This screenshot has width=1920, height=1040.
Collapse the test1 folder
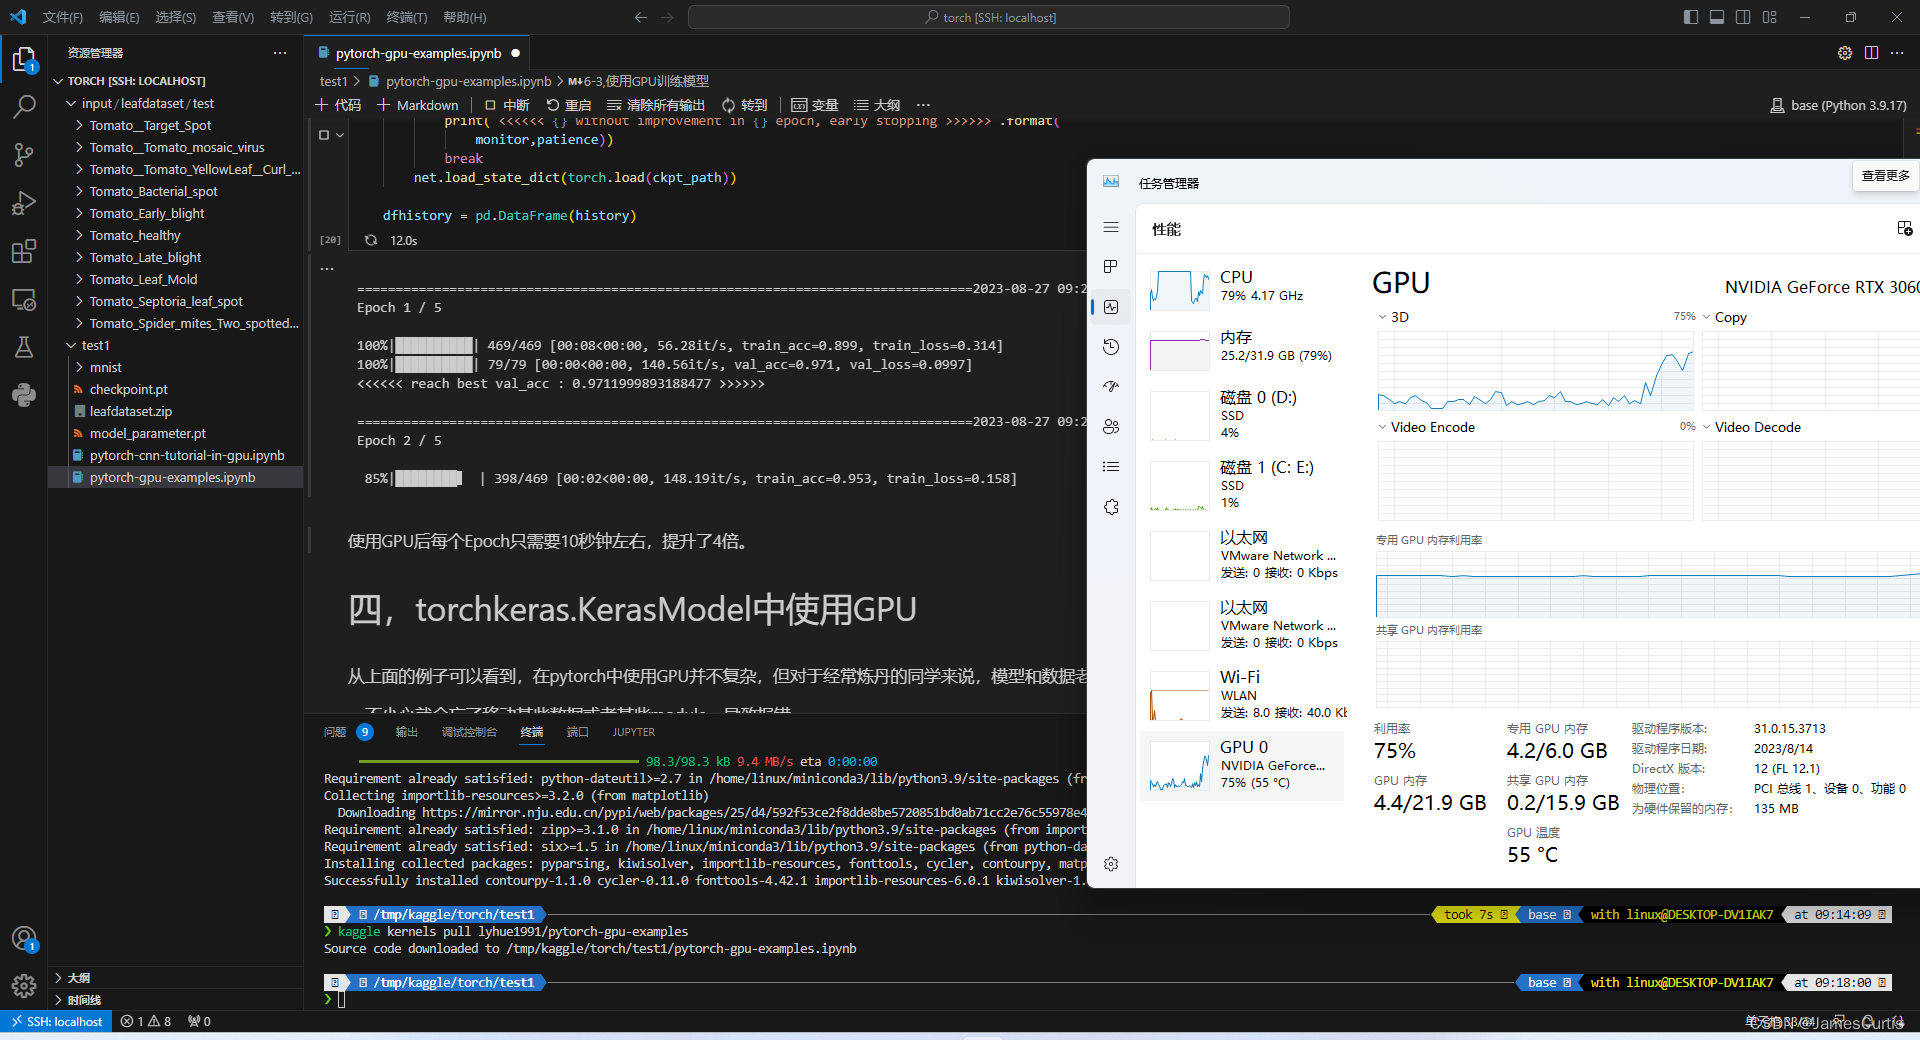click(176, 345)
